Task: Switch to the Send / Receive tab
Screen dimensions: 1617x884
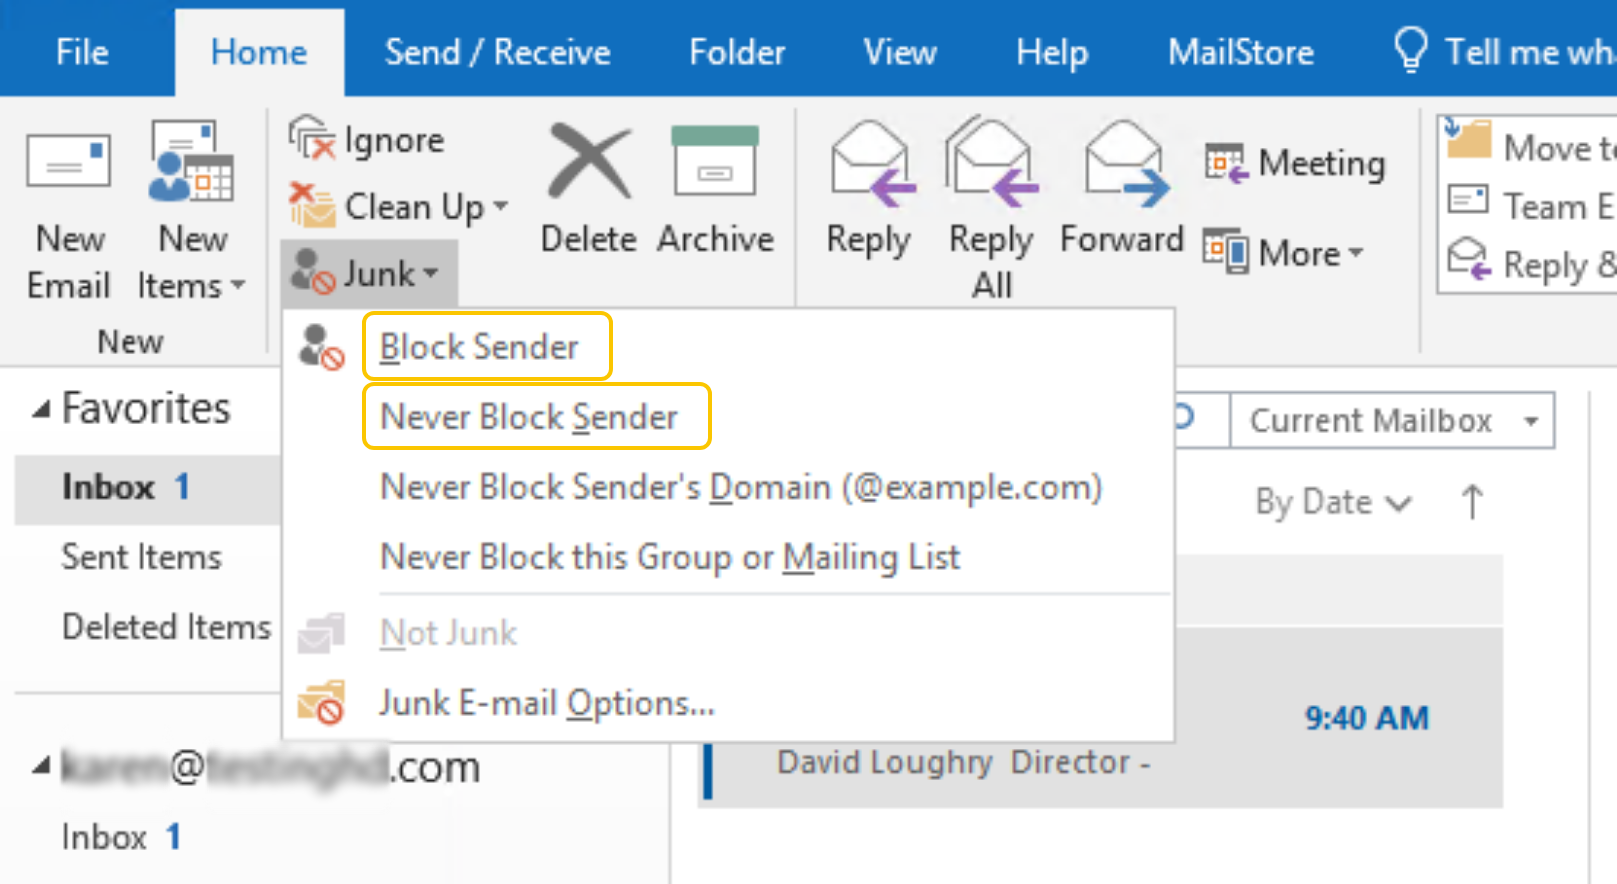Action: point(497,52)
